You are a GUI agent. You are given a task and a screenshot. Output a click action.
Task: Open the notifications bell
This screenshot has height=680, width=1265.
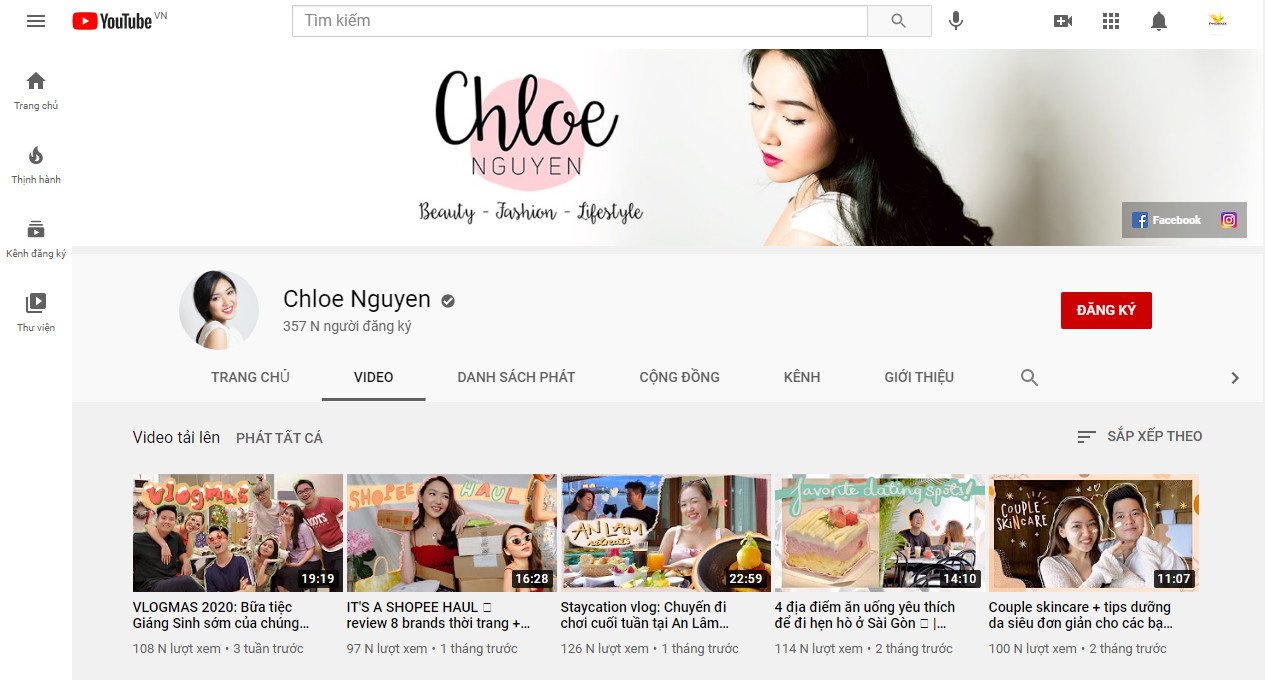[x=1159, y=20]
